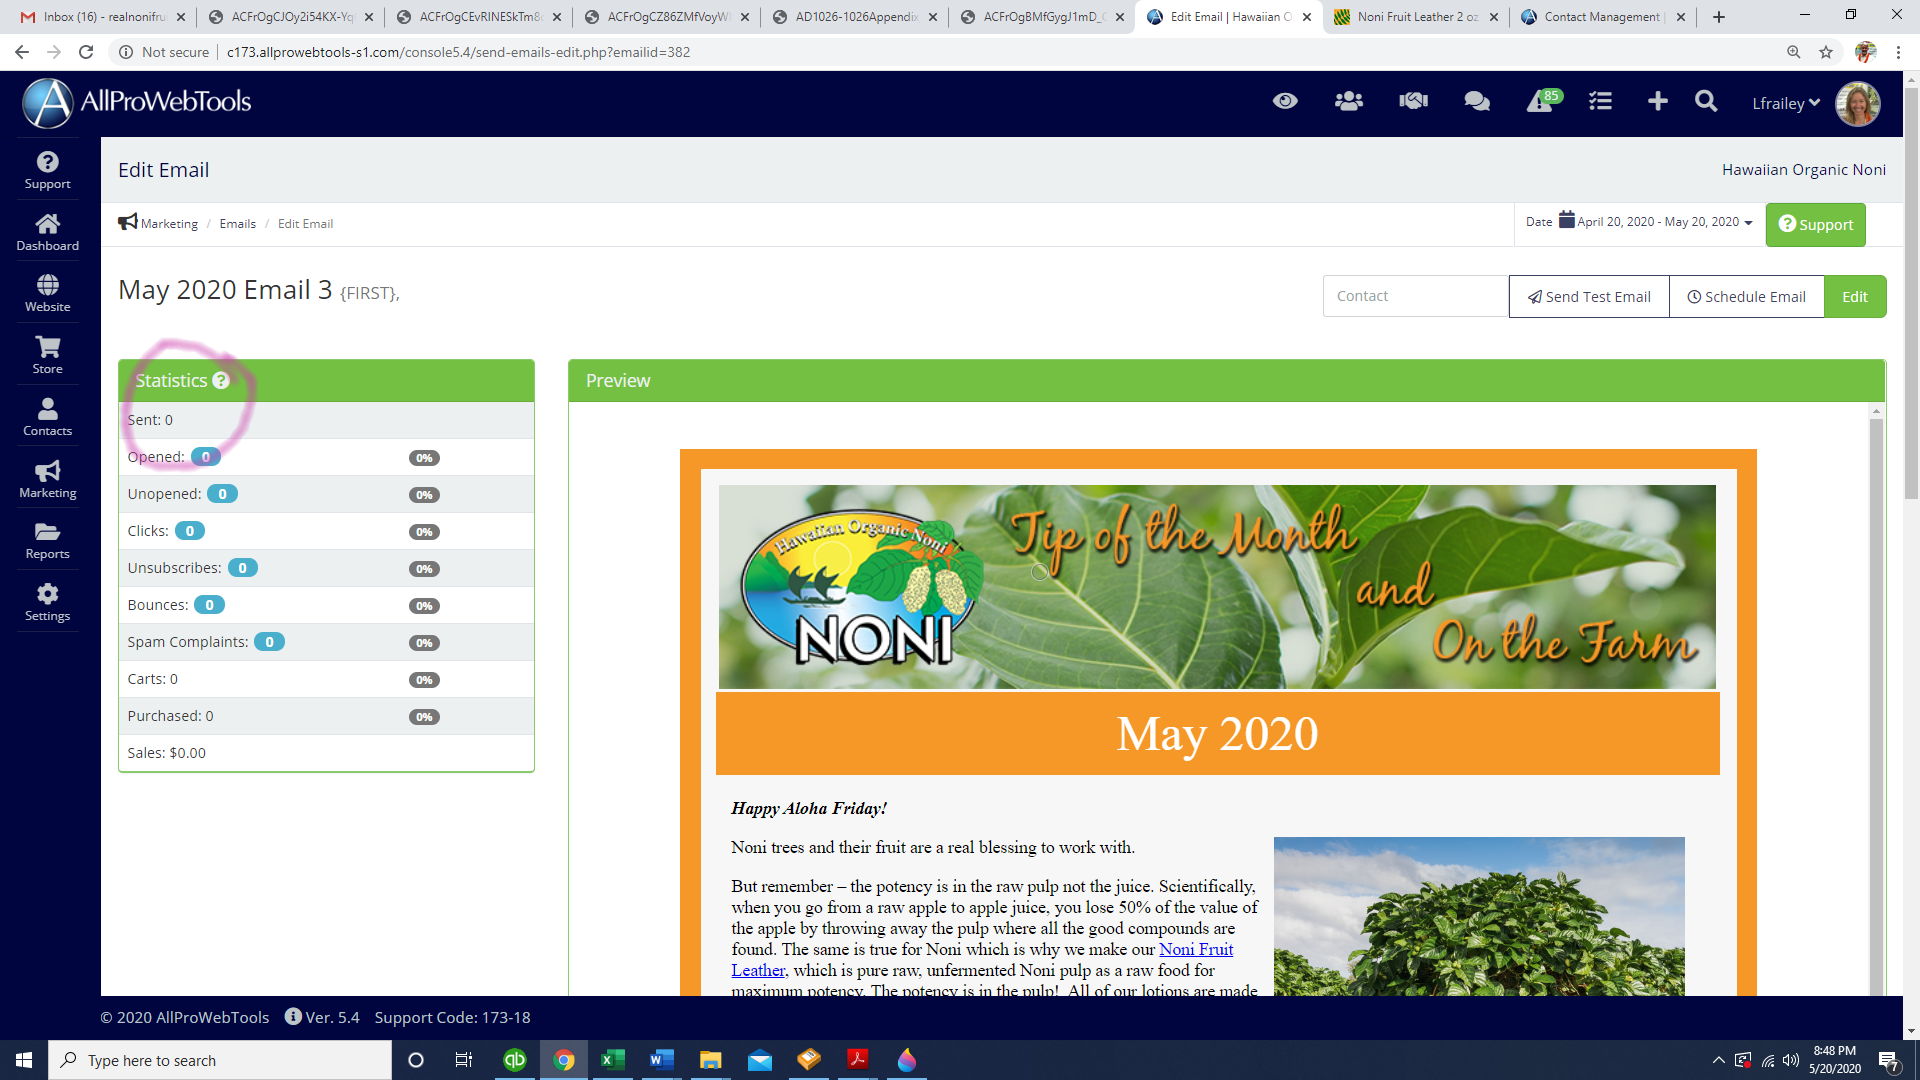Click the Bounces count badge
Screen dimensions: 1920x1080
[209, 605]
